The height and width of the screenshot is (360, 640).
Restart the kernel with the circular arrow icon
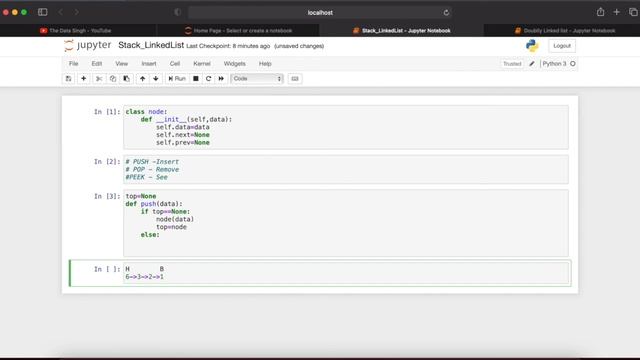pos(209,78)
